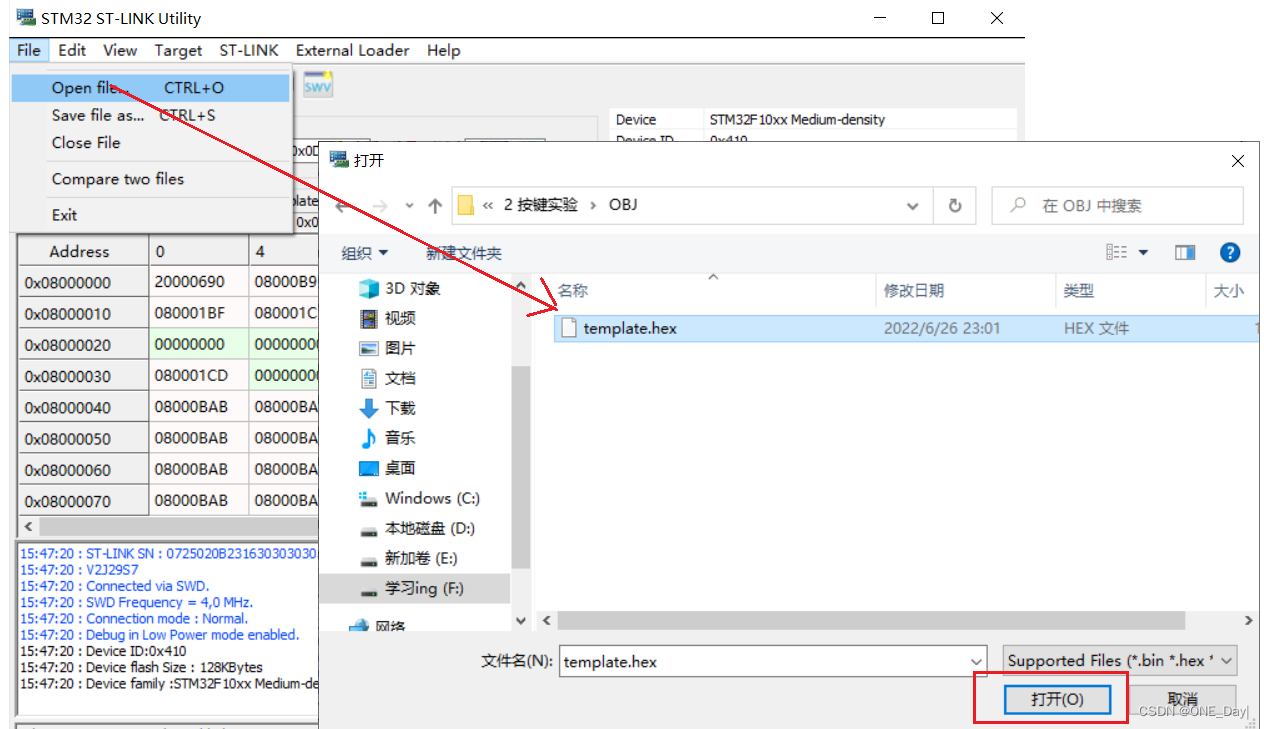Expand the filename combo box dropdown
The image size is (1264, 729).
pyautogui.click(x=977, y=661)
